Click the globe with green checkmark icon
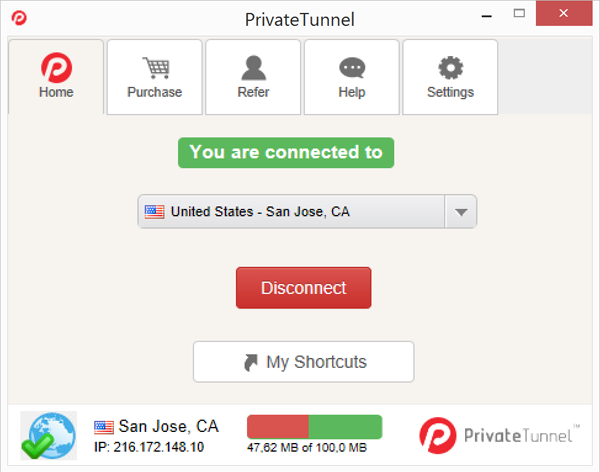 [x=48, y=435]
